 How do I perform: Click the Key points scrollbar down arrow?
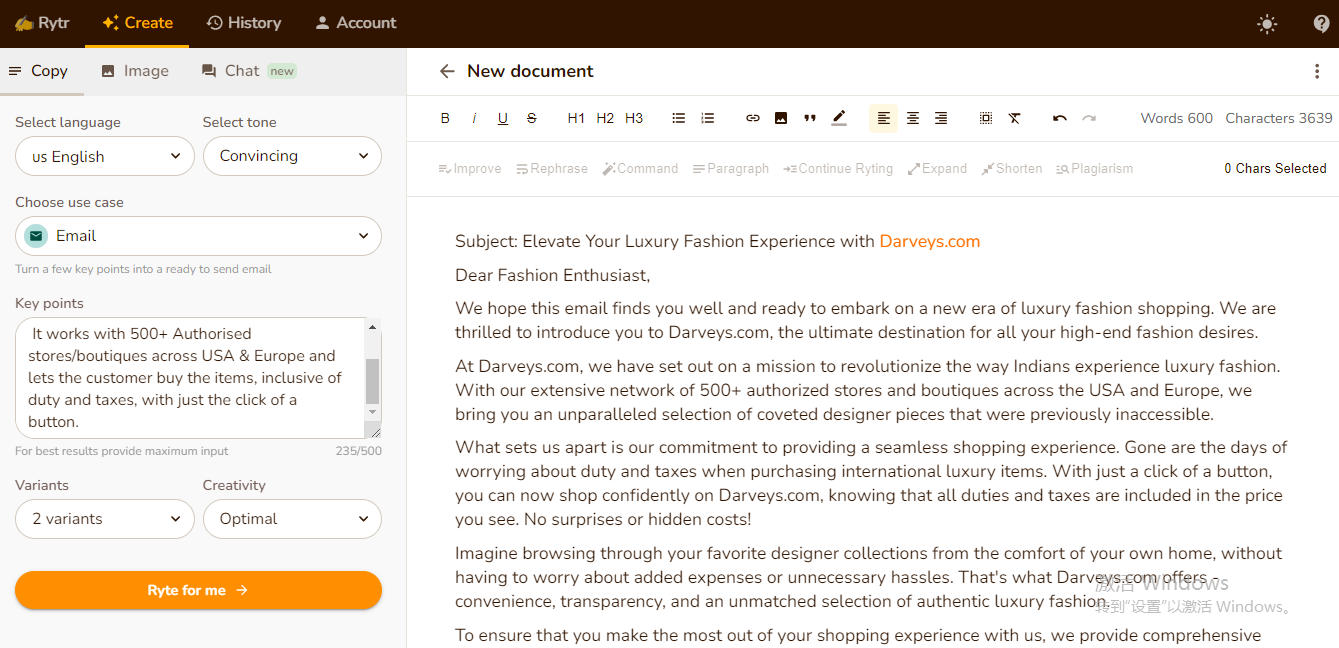[x=373, y=411]
